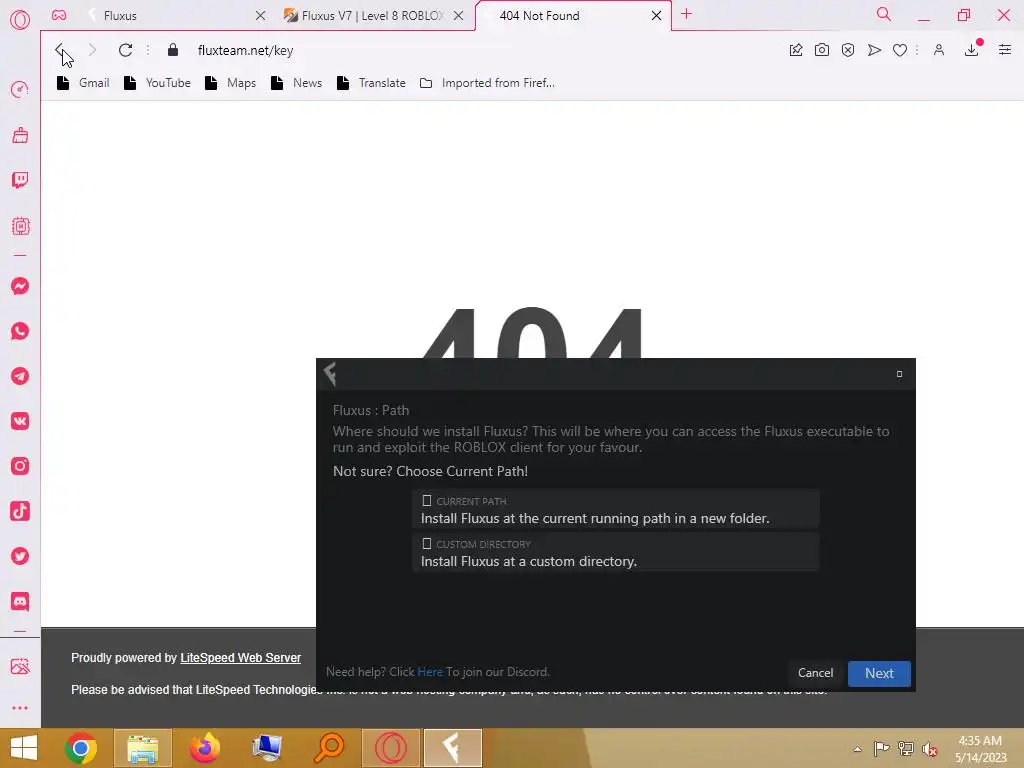Go forward to next page

(92, 50)
